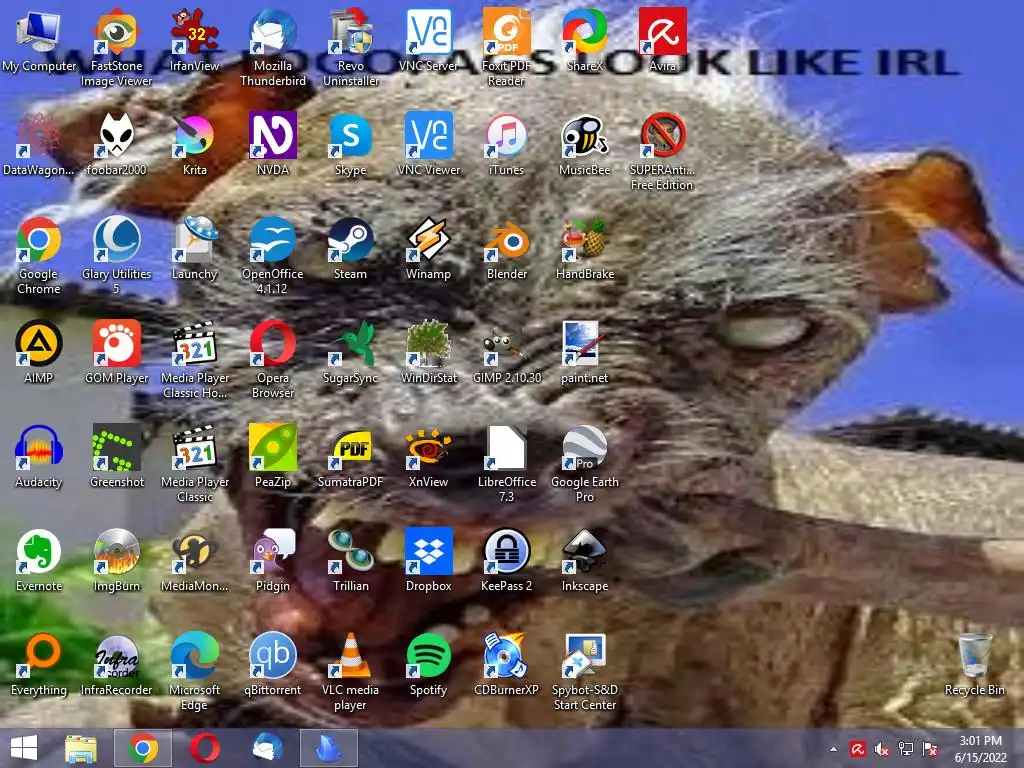This screenshot has width=1024, height=768.
Task: Select the Recycle Bin
Action: (x=974, y=665)
